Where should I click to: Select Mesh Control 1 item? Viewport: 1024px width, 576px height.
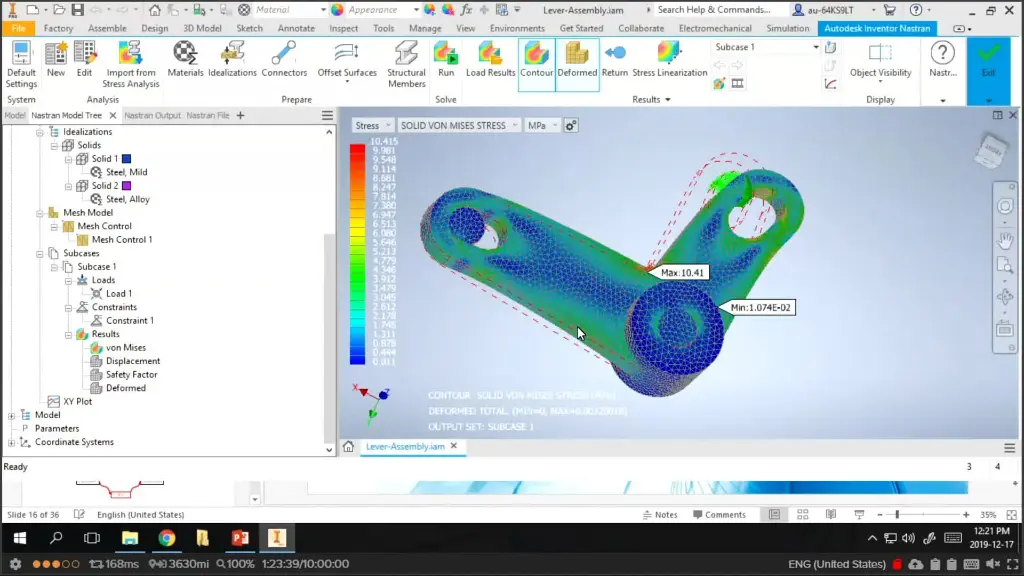click(122, 240)
